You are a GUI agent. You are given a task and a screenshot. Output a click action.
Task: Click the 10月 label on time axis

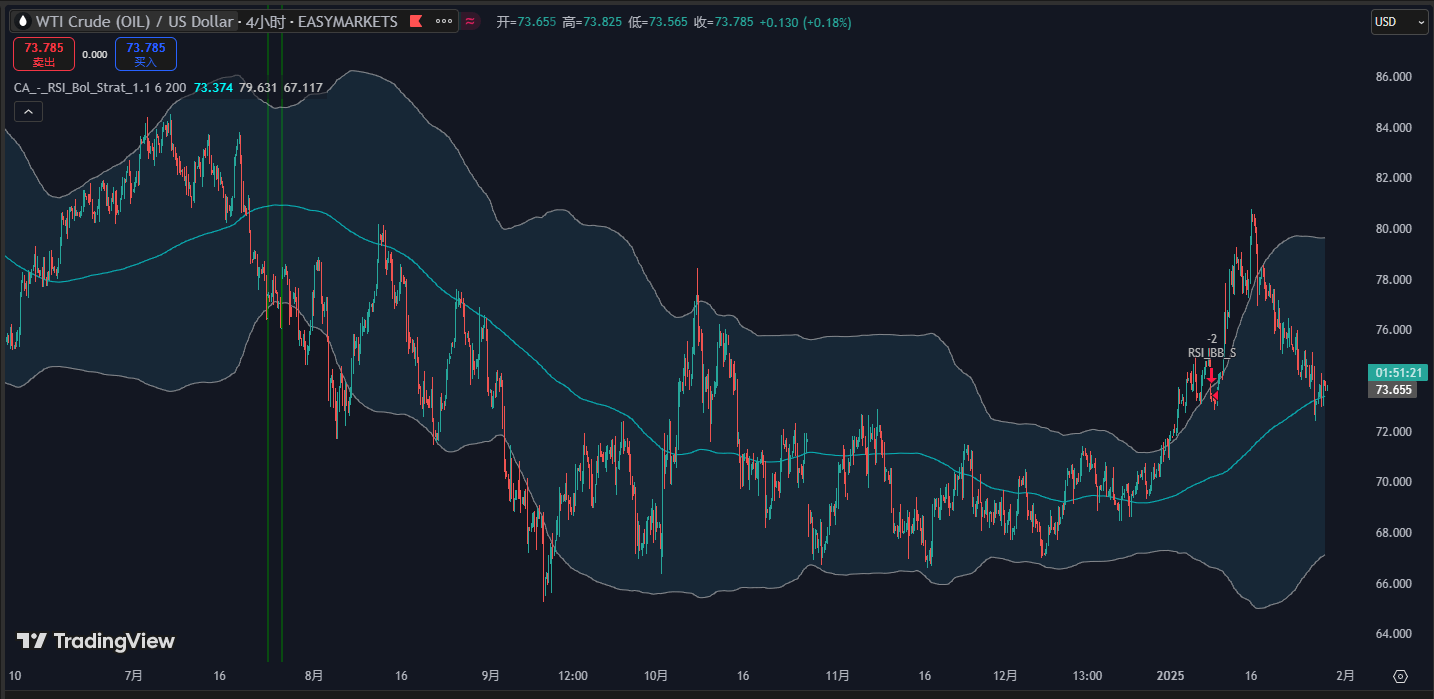pyautogui.click(x=656, y=676)
